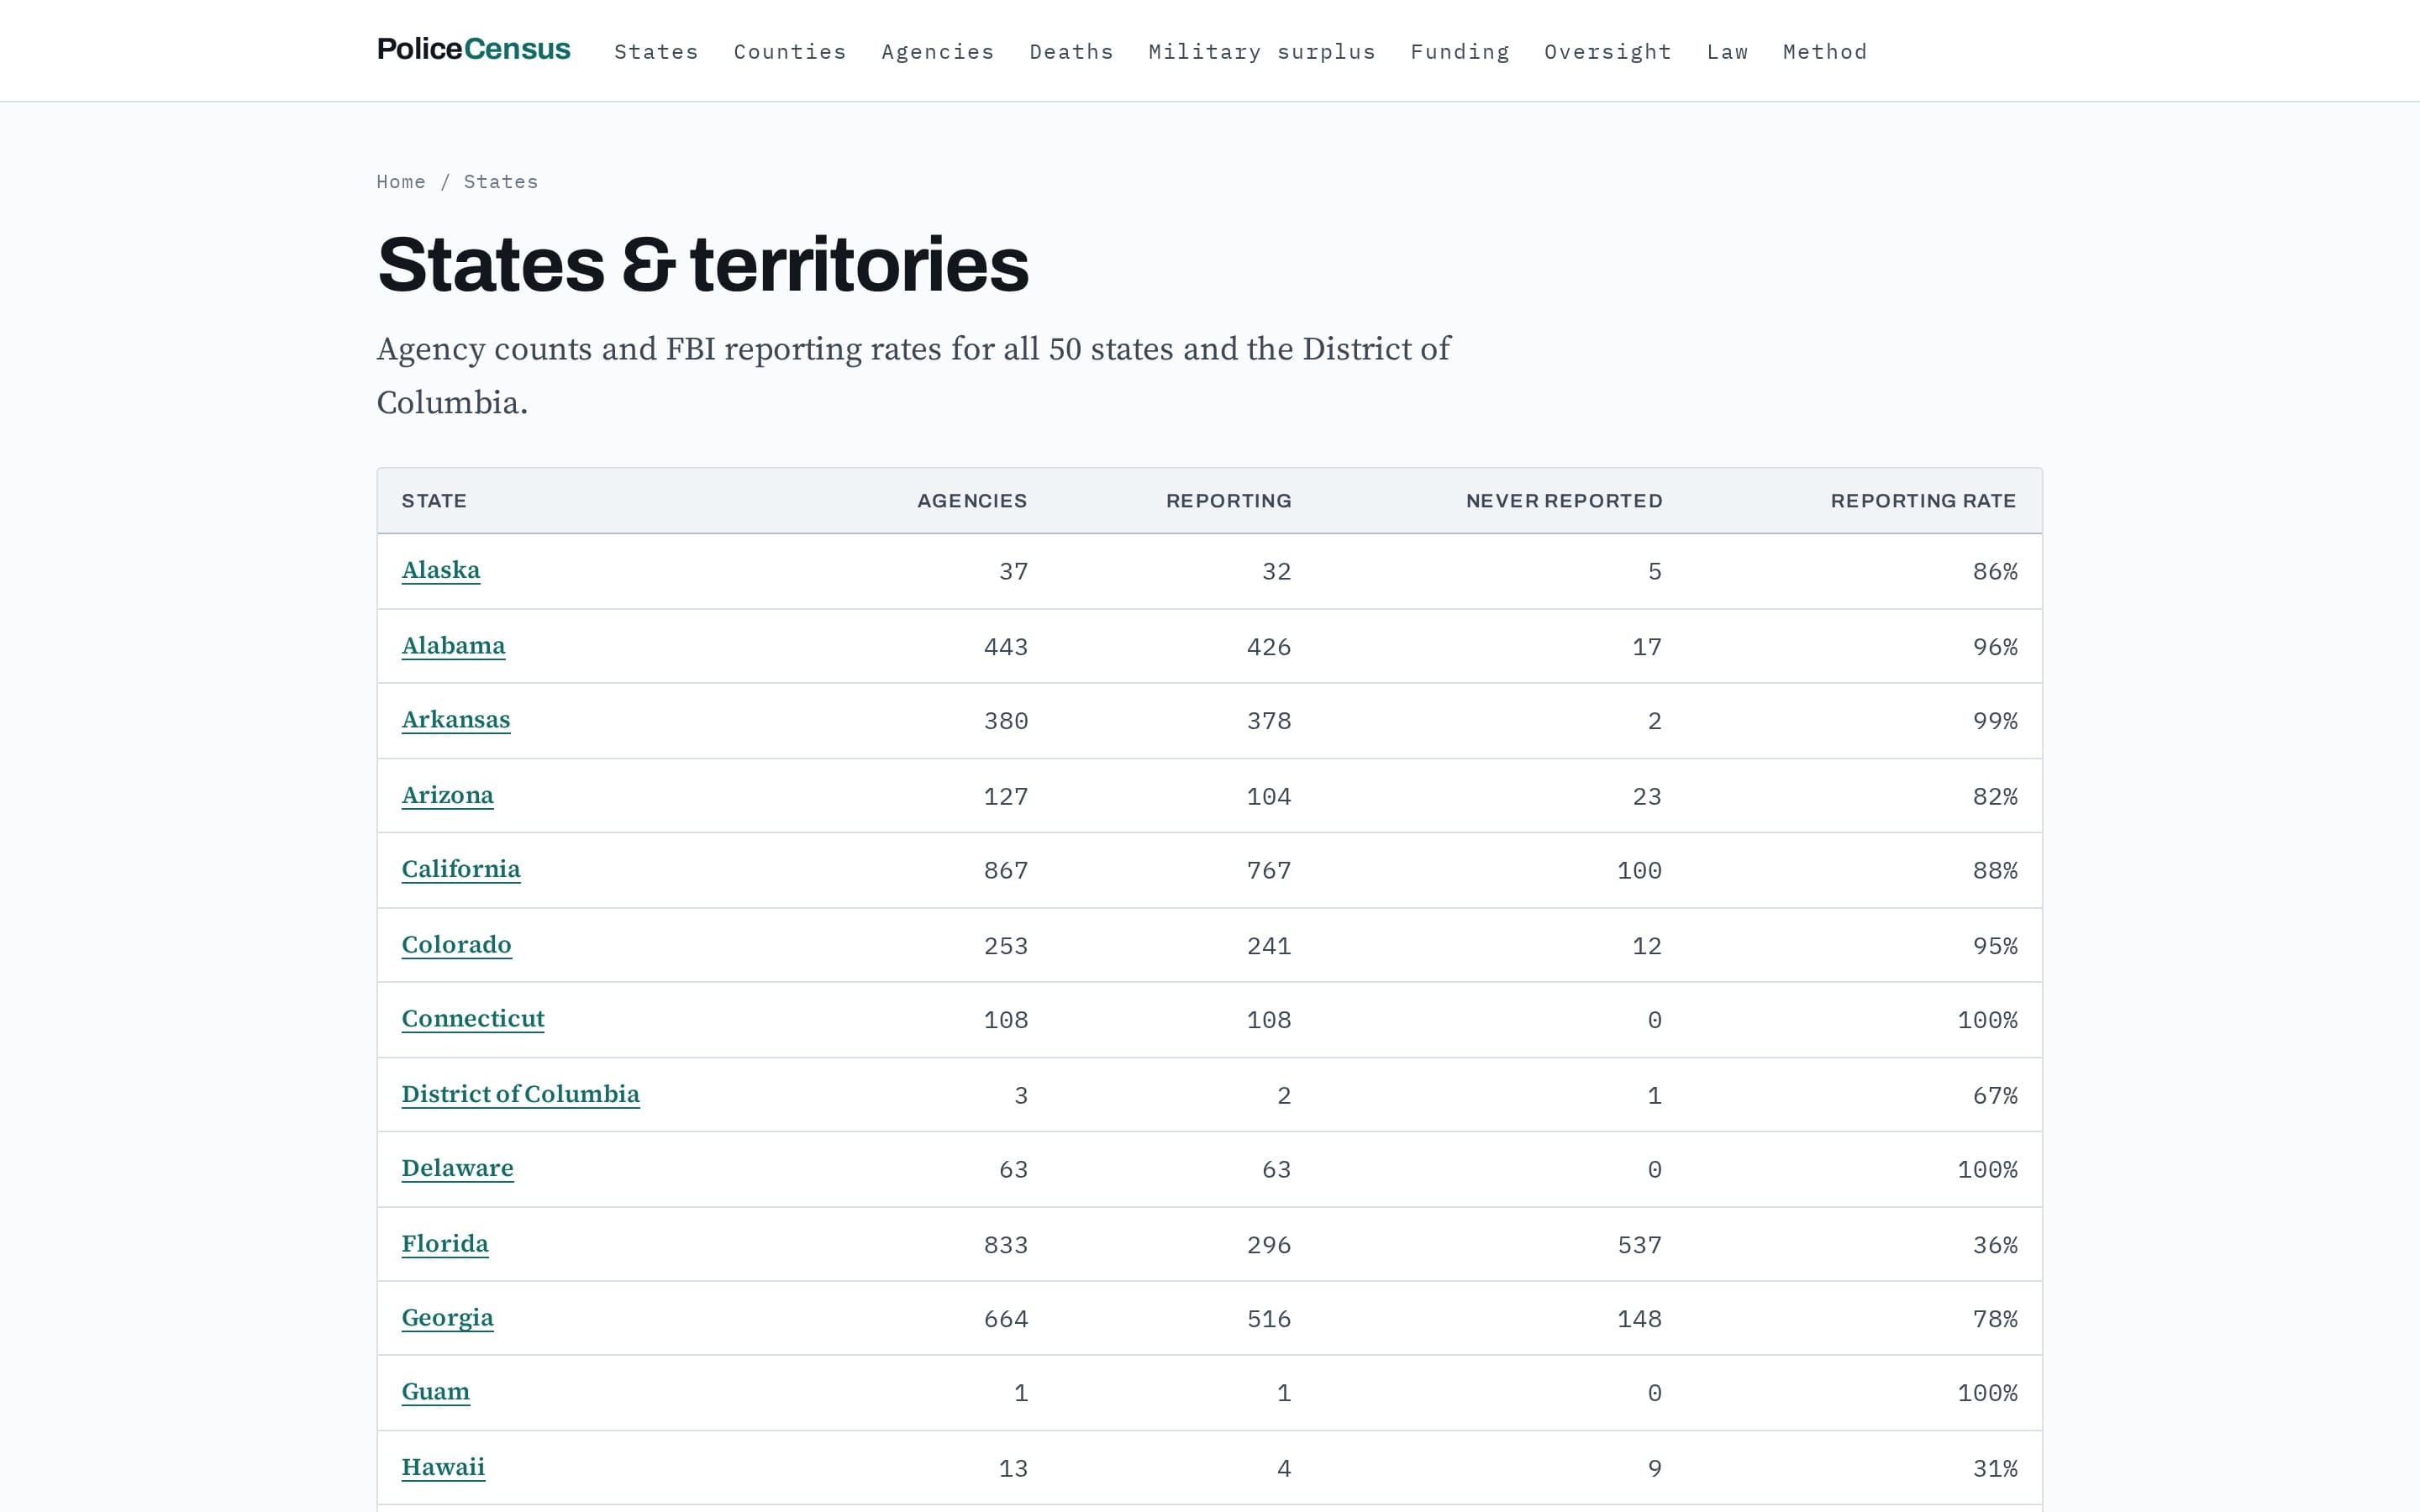Click the REPORTING column header
This screenshot has width=2420, height=1512.
1229,501
